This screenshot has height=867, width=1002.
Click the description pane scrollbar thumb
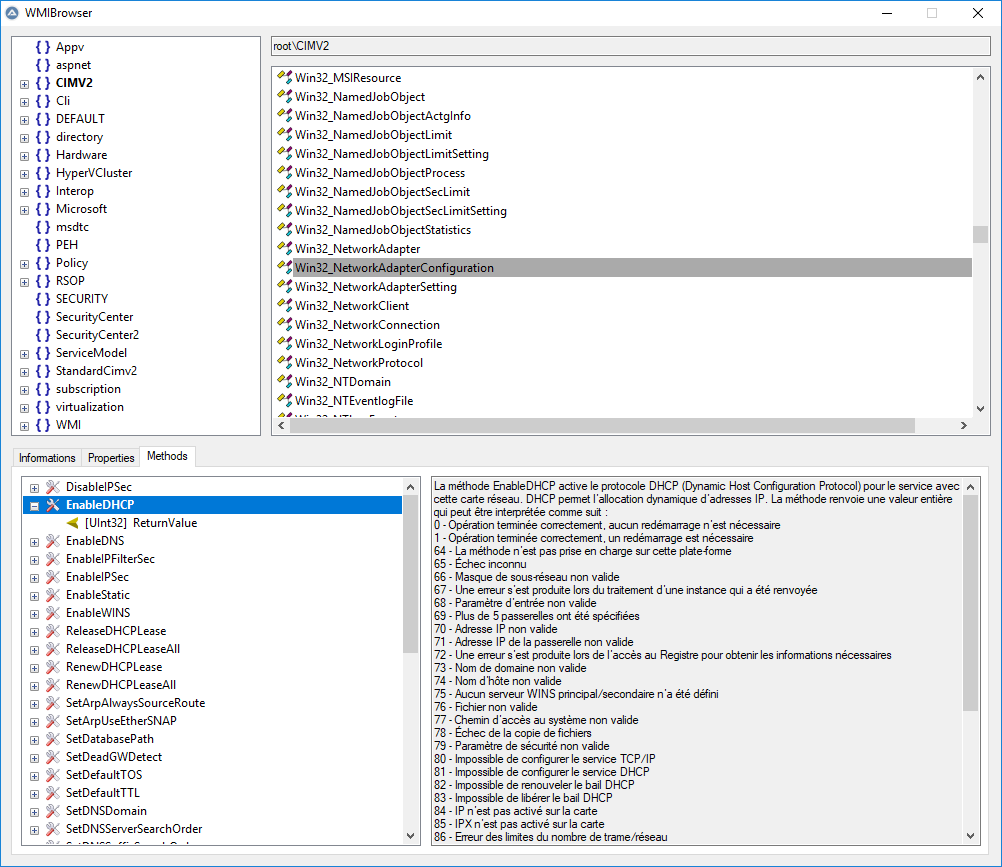[x=970, y=603]
